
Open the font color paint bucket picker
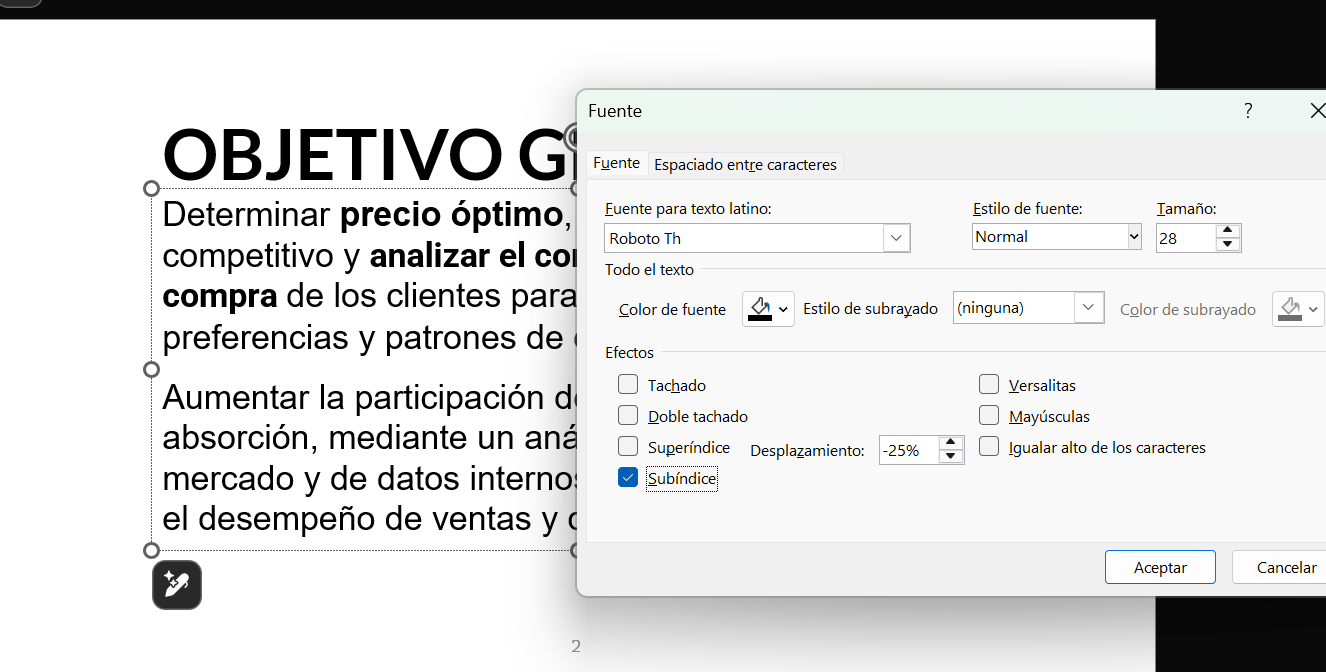(768, 309)
